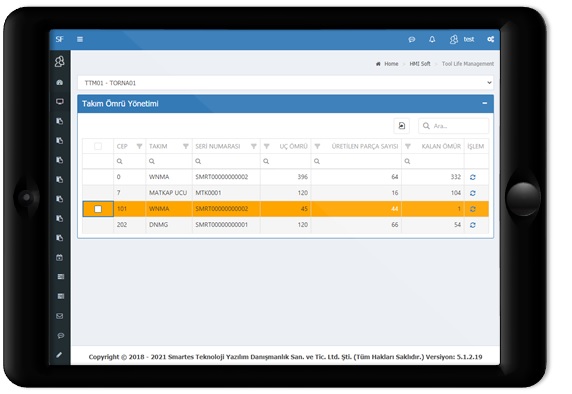The width and height of the screenshot is (572, 394).
Task: Open the dashboard gauge icon in the sidebar
Action: pos(59,82)
